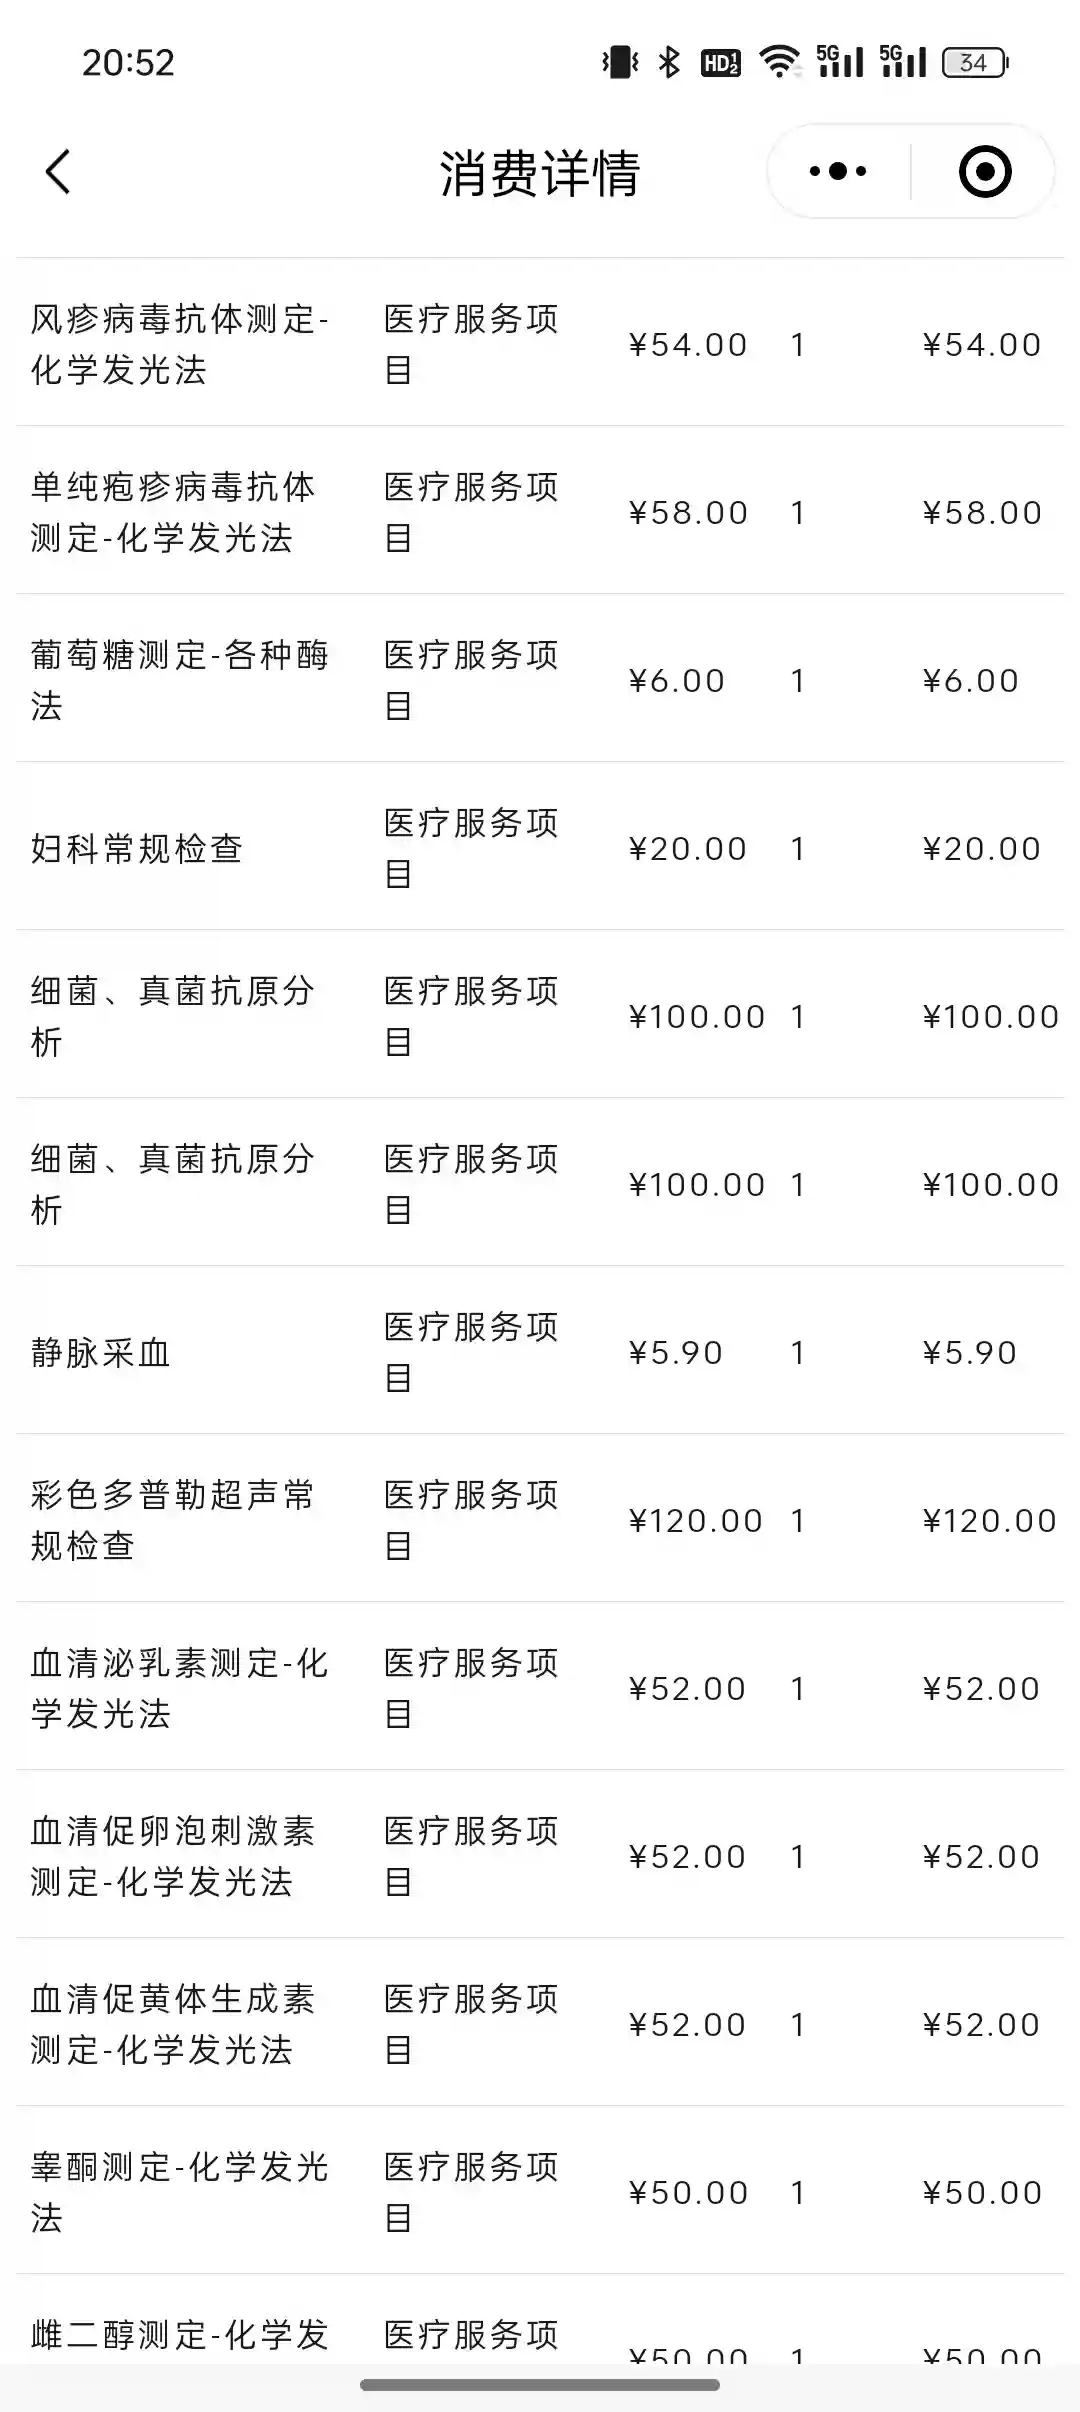Tap the 葡萄糖测定-各种酶法 item
Viewport: 1080px width, 2412px height.
pos(180,680)
